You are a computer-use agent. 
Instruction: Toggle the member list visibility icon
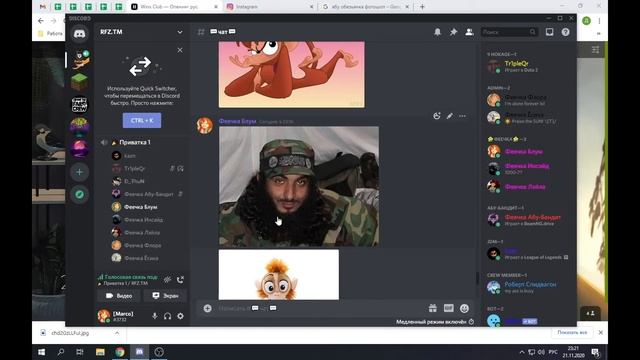(x=469, y=32)
